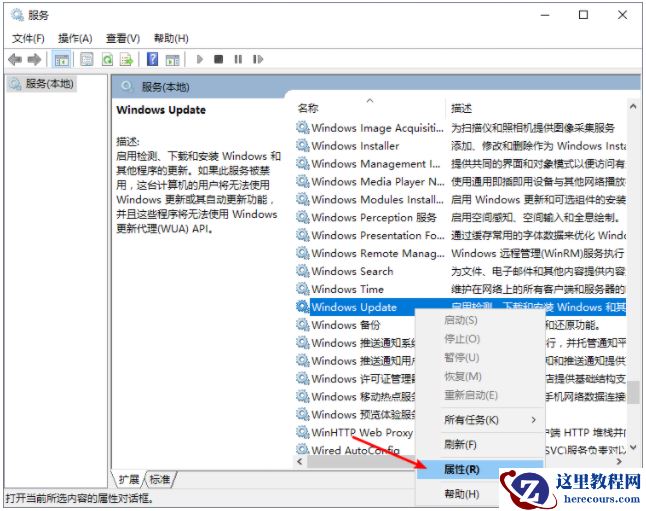This screenshot has width=646, height=511.
Task: Open the 查看(V) menu
Action: (123, 38)
